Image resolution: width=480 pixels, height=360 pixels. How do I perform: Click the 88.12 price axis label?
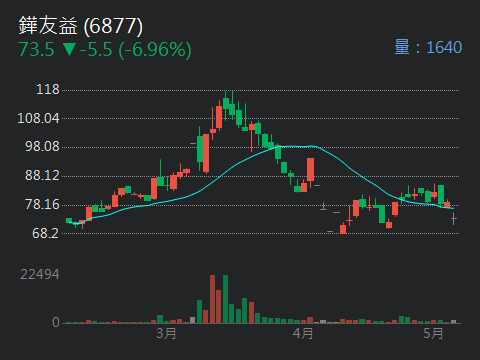click(x=42, y=176)
